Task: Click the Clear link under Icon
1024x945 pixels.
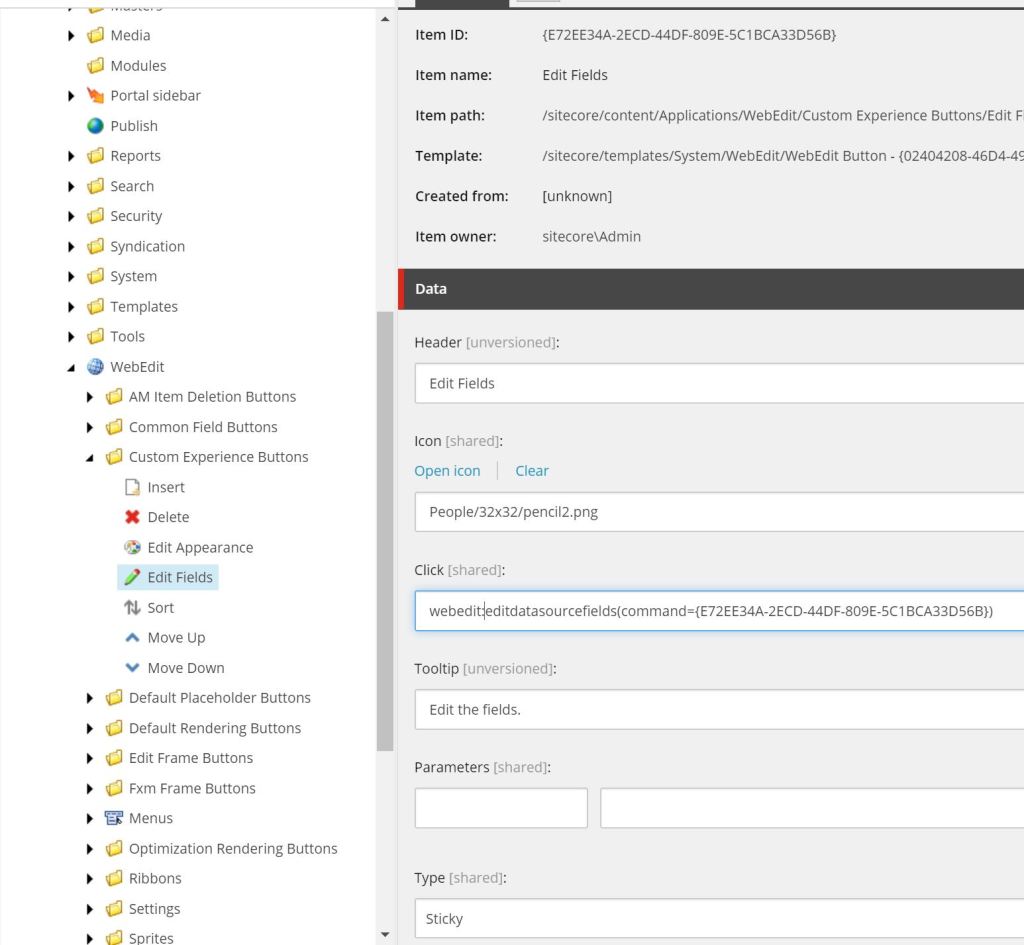Action: pyautogui.click(x=531, y=470)
